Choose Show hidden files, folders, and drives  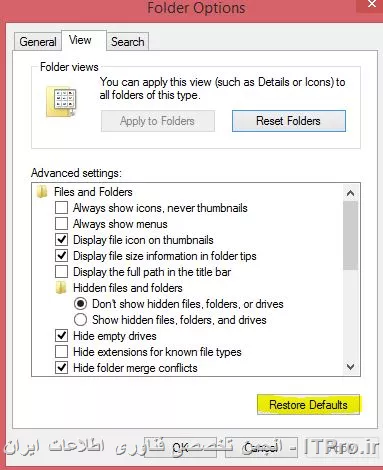80,320
